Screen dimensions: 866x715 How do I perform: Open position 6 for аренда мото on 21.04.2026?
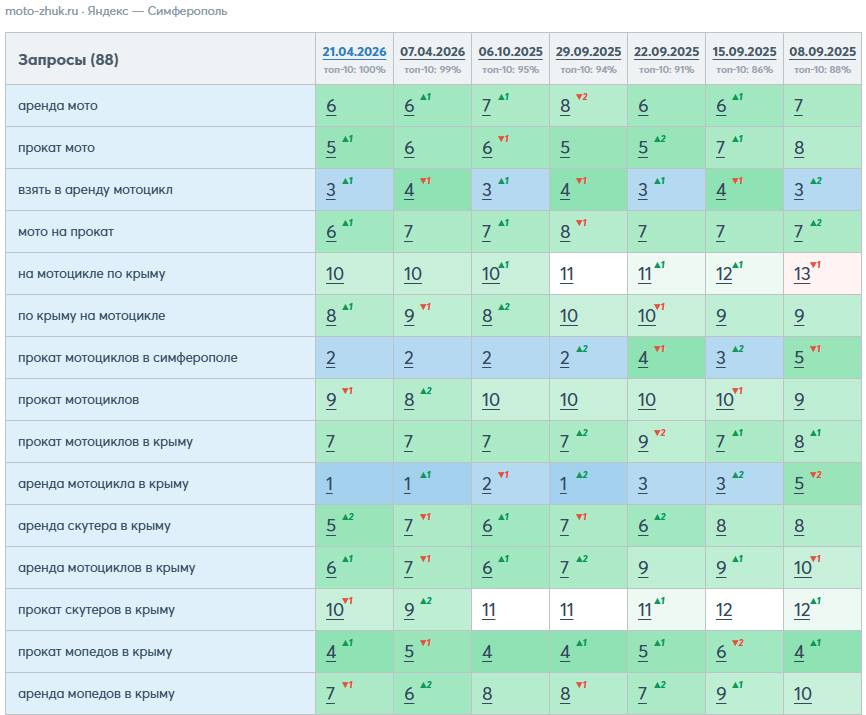point(331,106)
